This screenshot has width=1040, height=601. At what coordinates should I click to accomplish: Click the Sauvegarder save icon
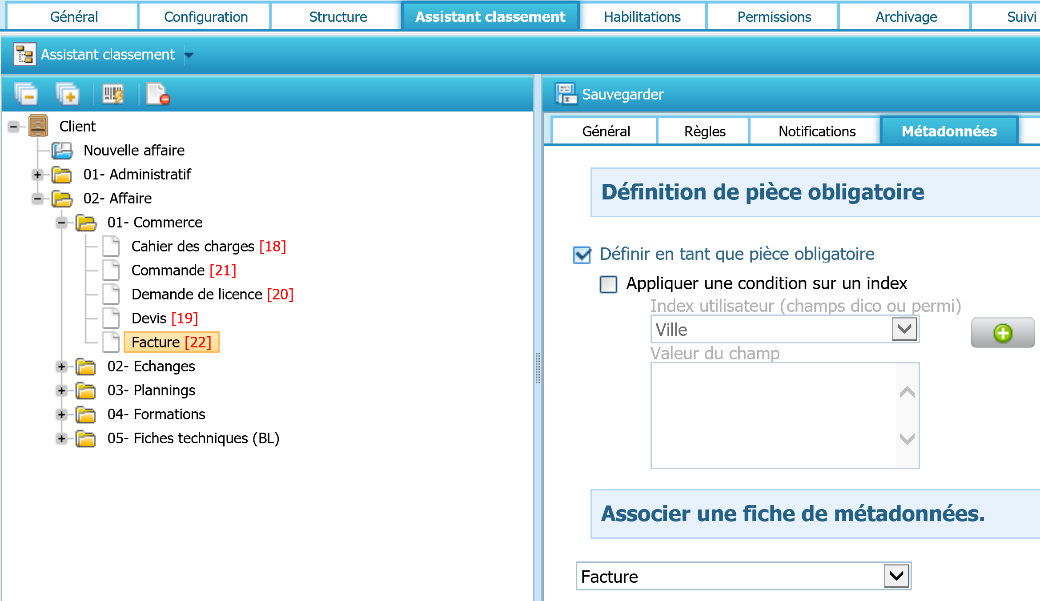(x=566, y=94)
